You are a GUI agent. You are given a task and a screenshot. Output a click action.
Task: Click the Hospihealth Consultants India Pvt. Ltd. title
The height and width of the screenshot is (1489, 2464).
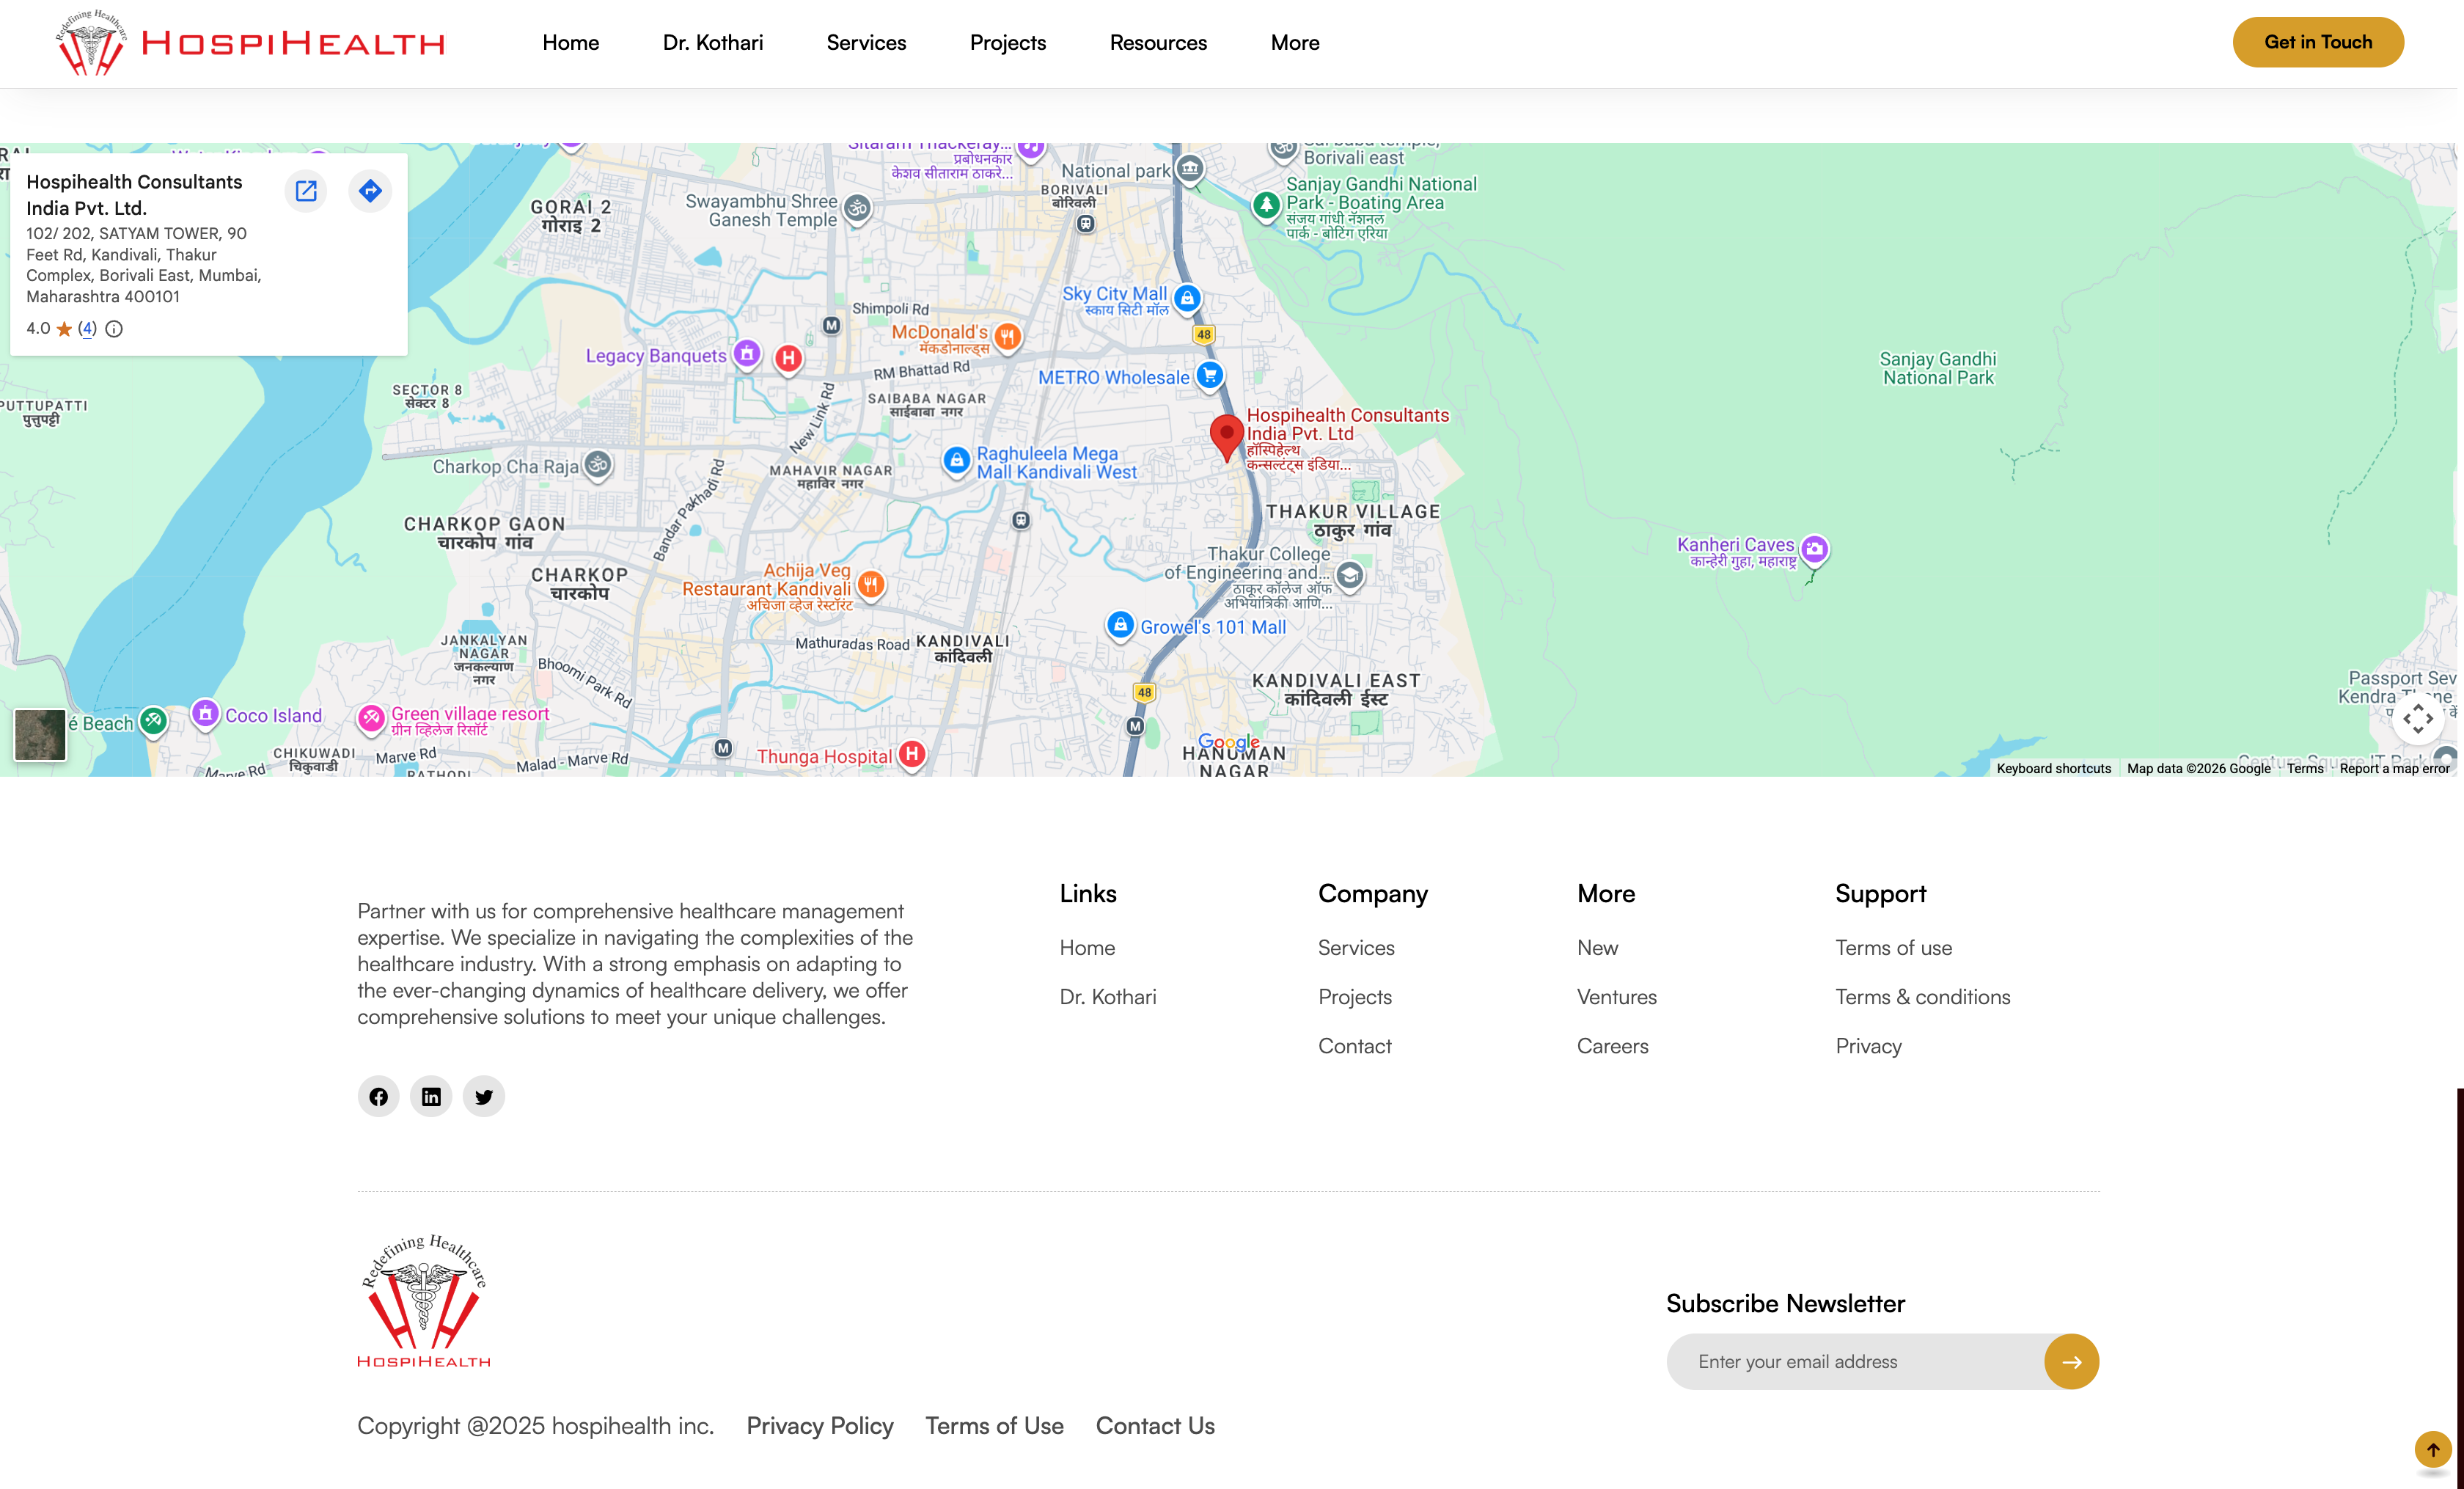point(134,195)
